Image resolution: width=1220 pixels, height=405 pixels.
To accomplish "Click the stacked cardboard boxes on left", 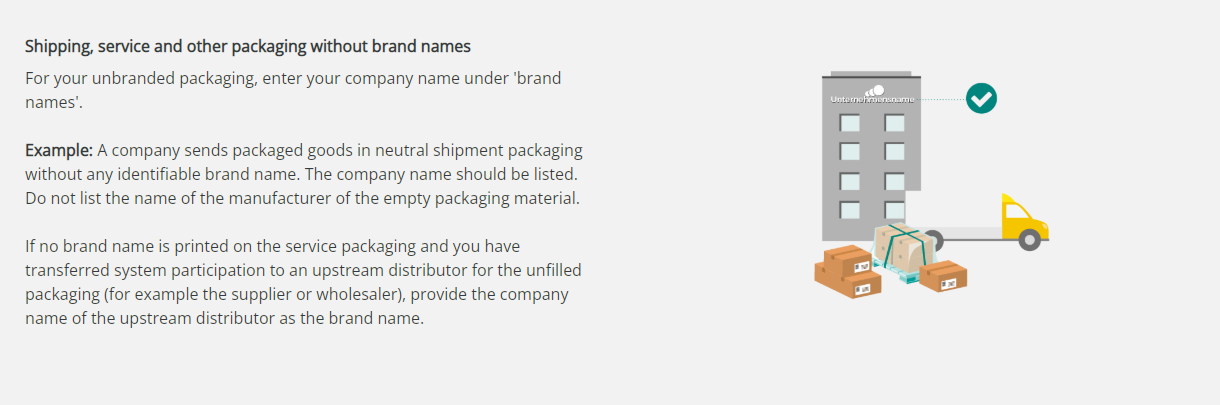I will coord(845,270).
